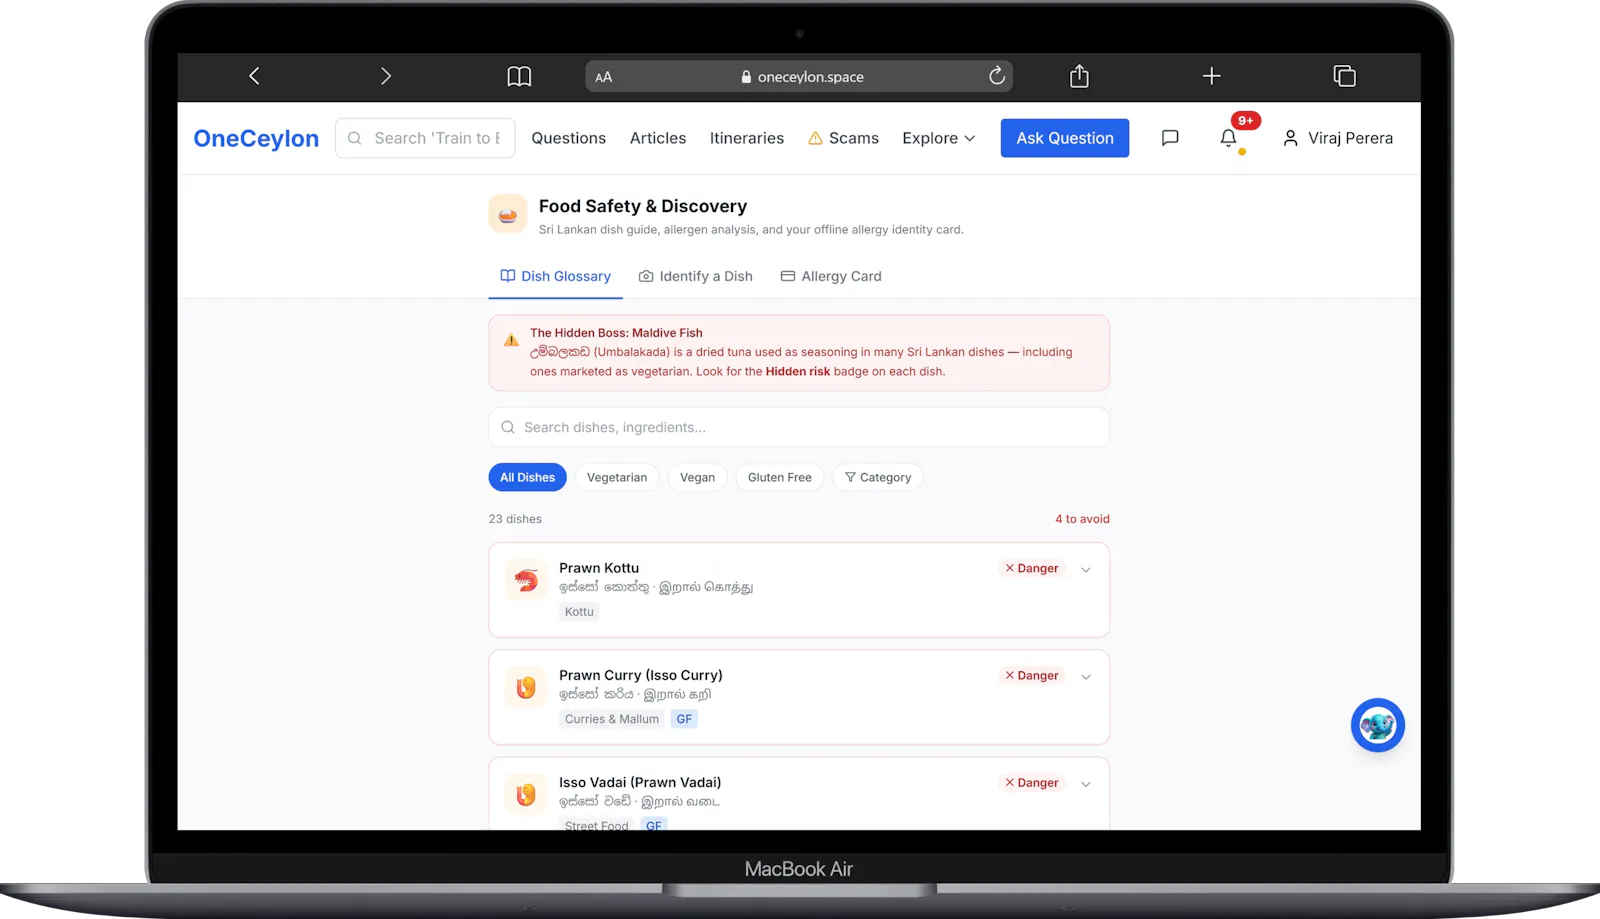Viewport: 1600px width, 919px height.
Task: Go to the OneCeylon home logo
Action: coord(256,138)
